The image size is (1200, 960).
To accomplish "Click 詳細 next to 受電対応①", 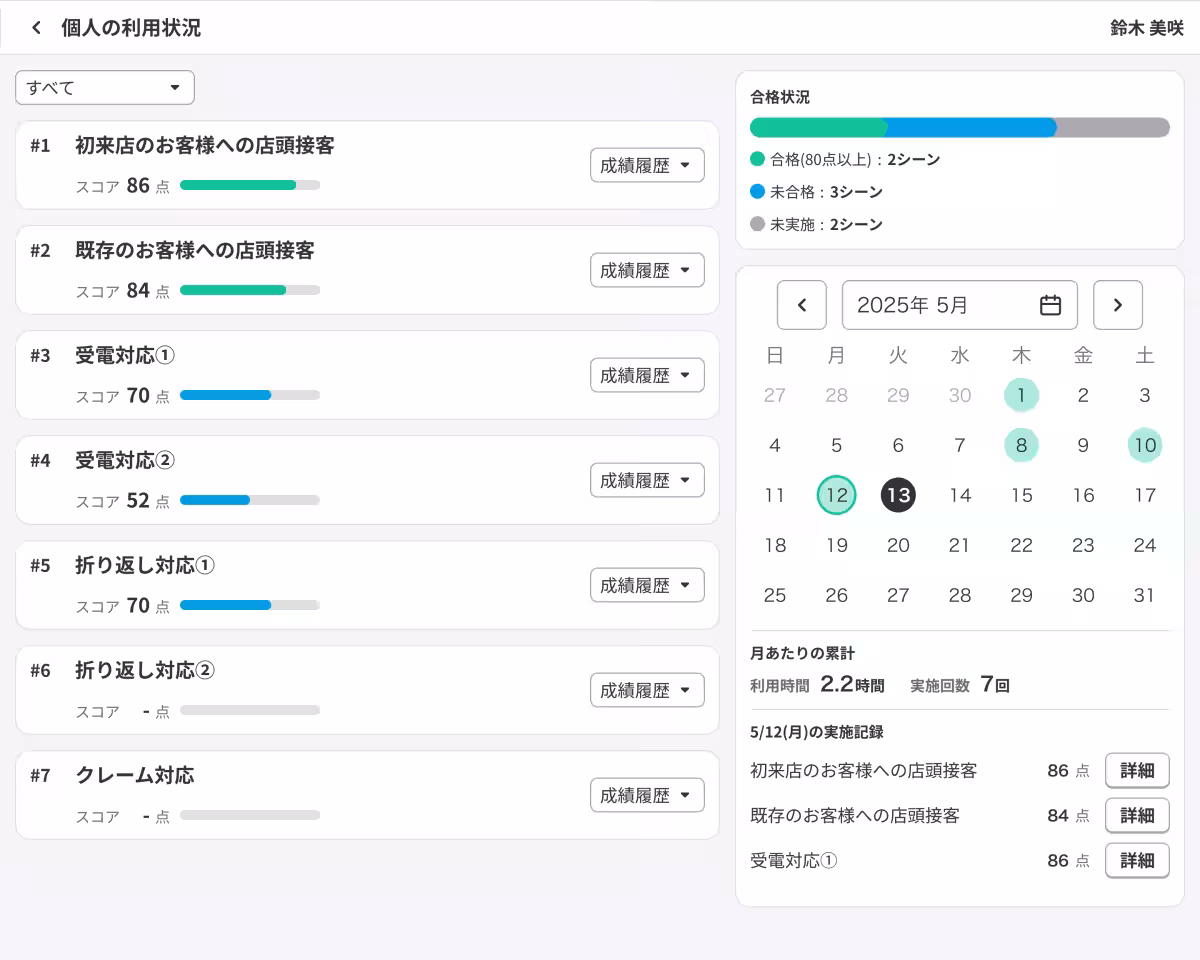I will [1137, 860].
